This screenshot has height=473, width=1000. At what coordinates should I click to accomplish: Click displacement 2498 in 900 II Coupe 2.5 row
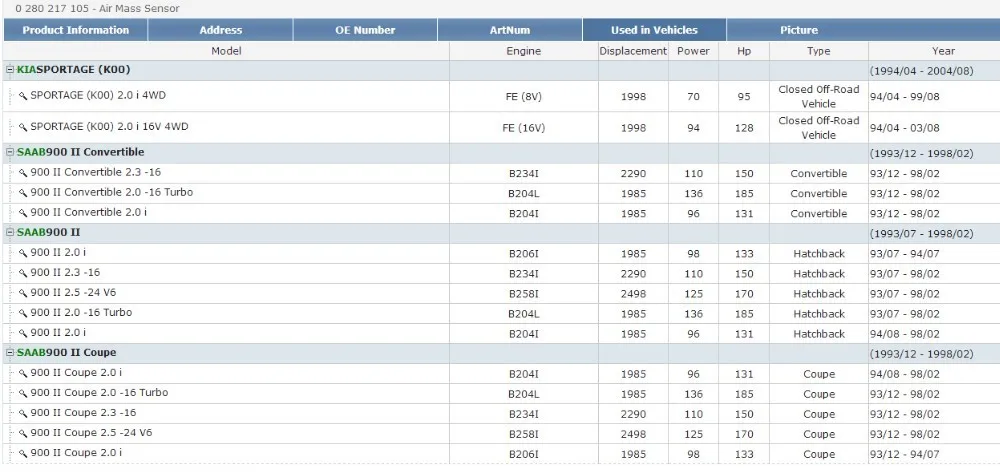tap(633, 434)
